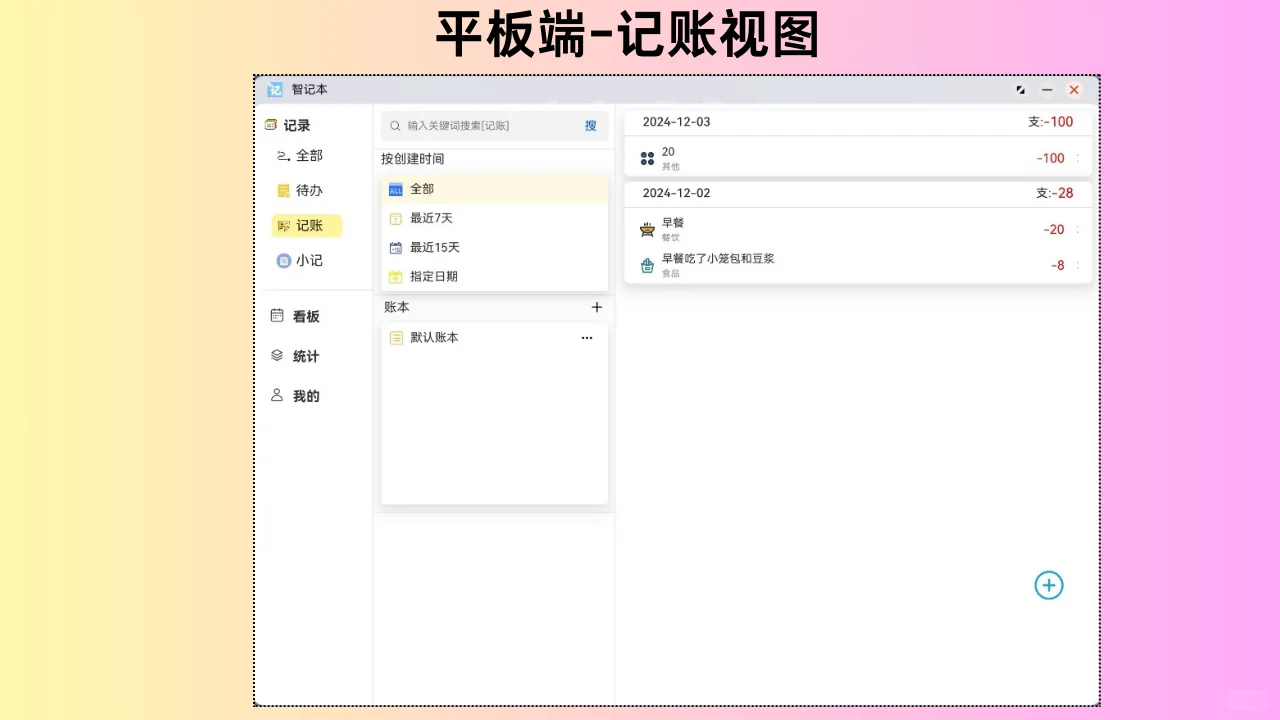Select the 全部 filter under 按创建时间
This screenshot has height=720, width=1280.
421,188
